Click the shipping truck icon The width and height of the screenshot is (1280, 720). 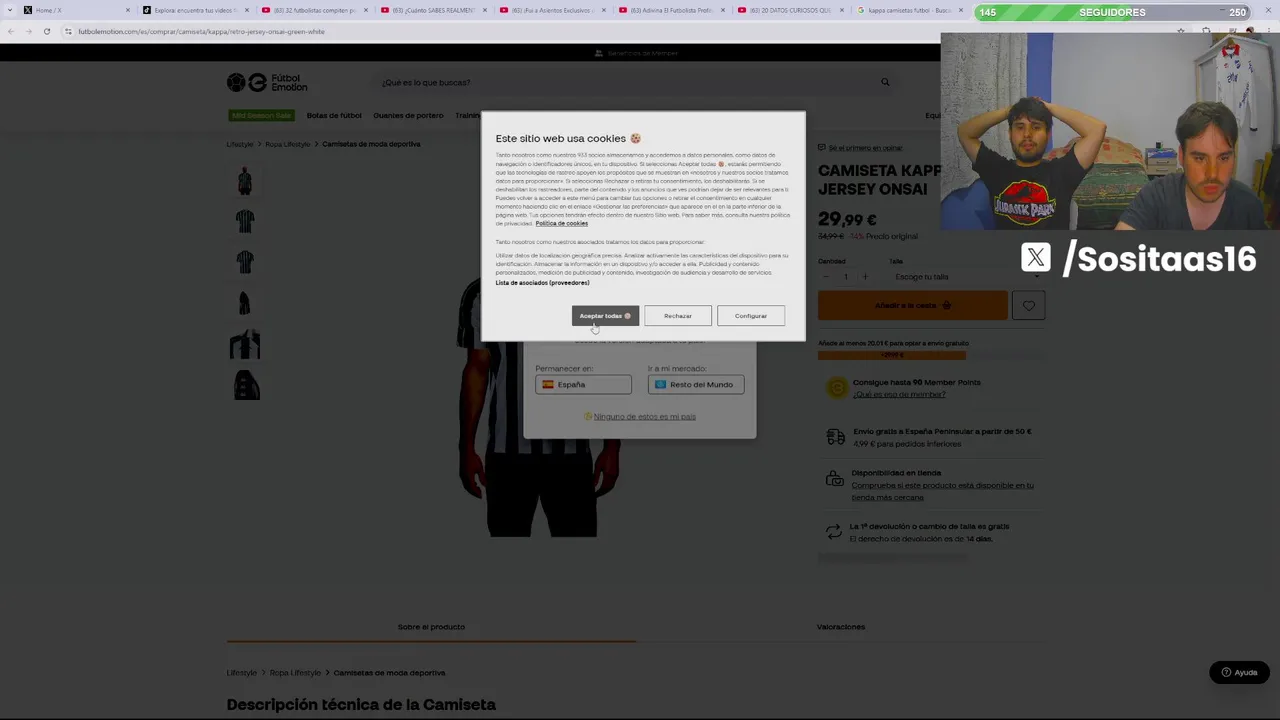click(836, 437)
